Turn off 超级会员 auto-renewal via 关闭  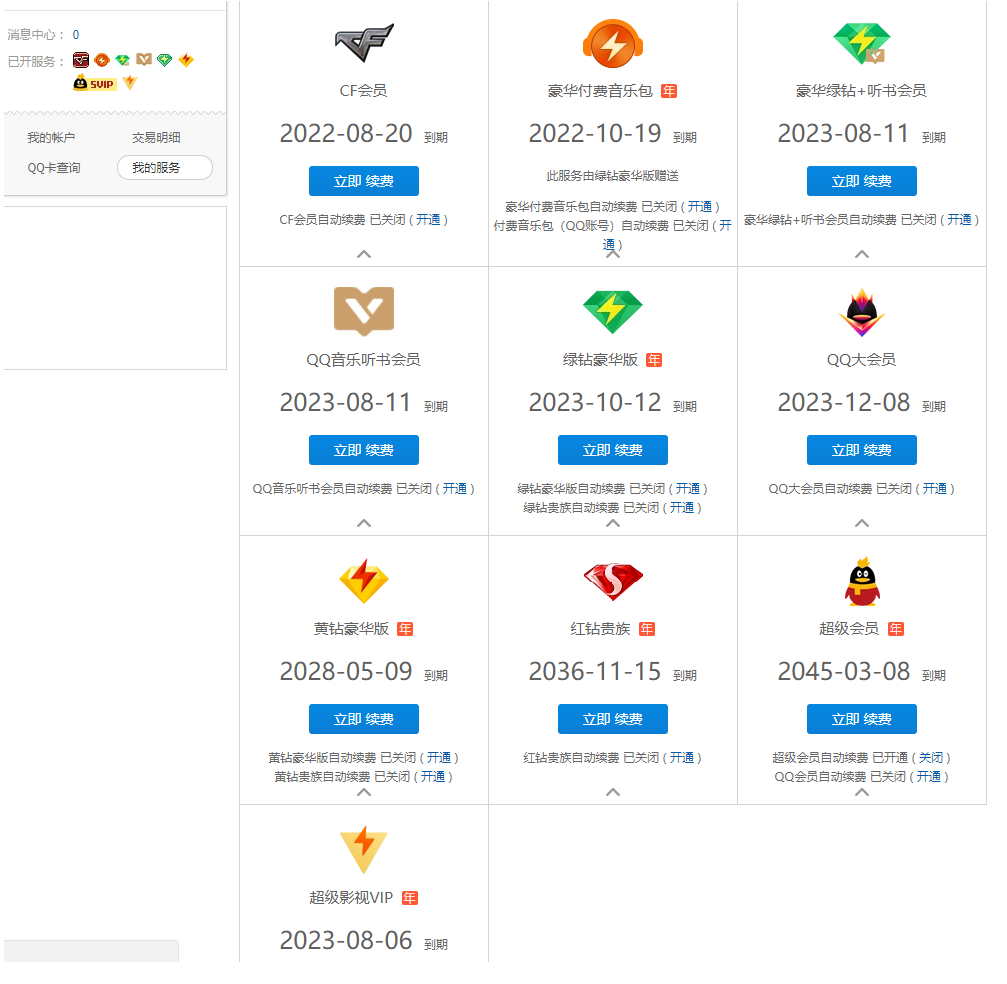coord(930,758)
